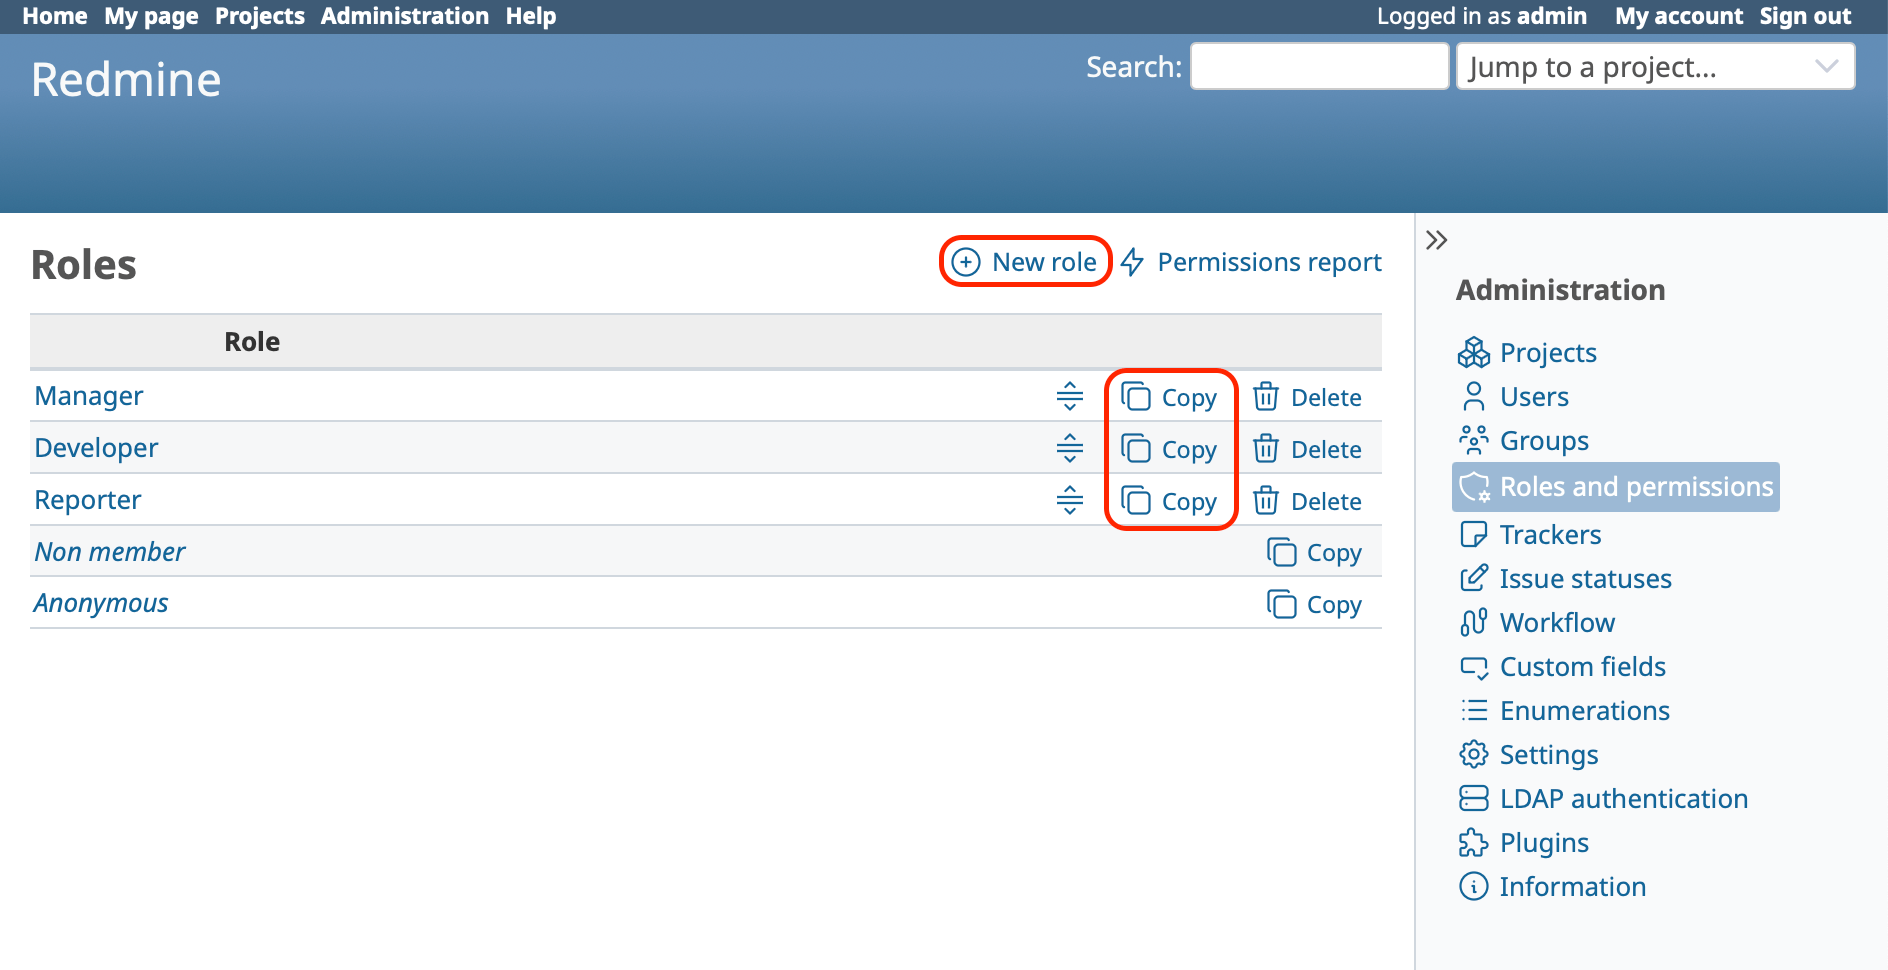Click the Copy icon for Anonymous role
Screen dimensions: 1888x970
pos(1282,604)
